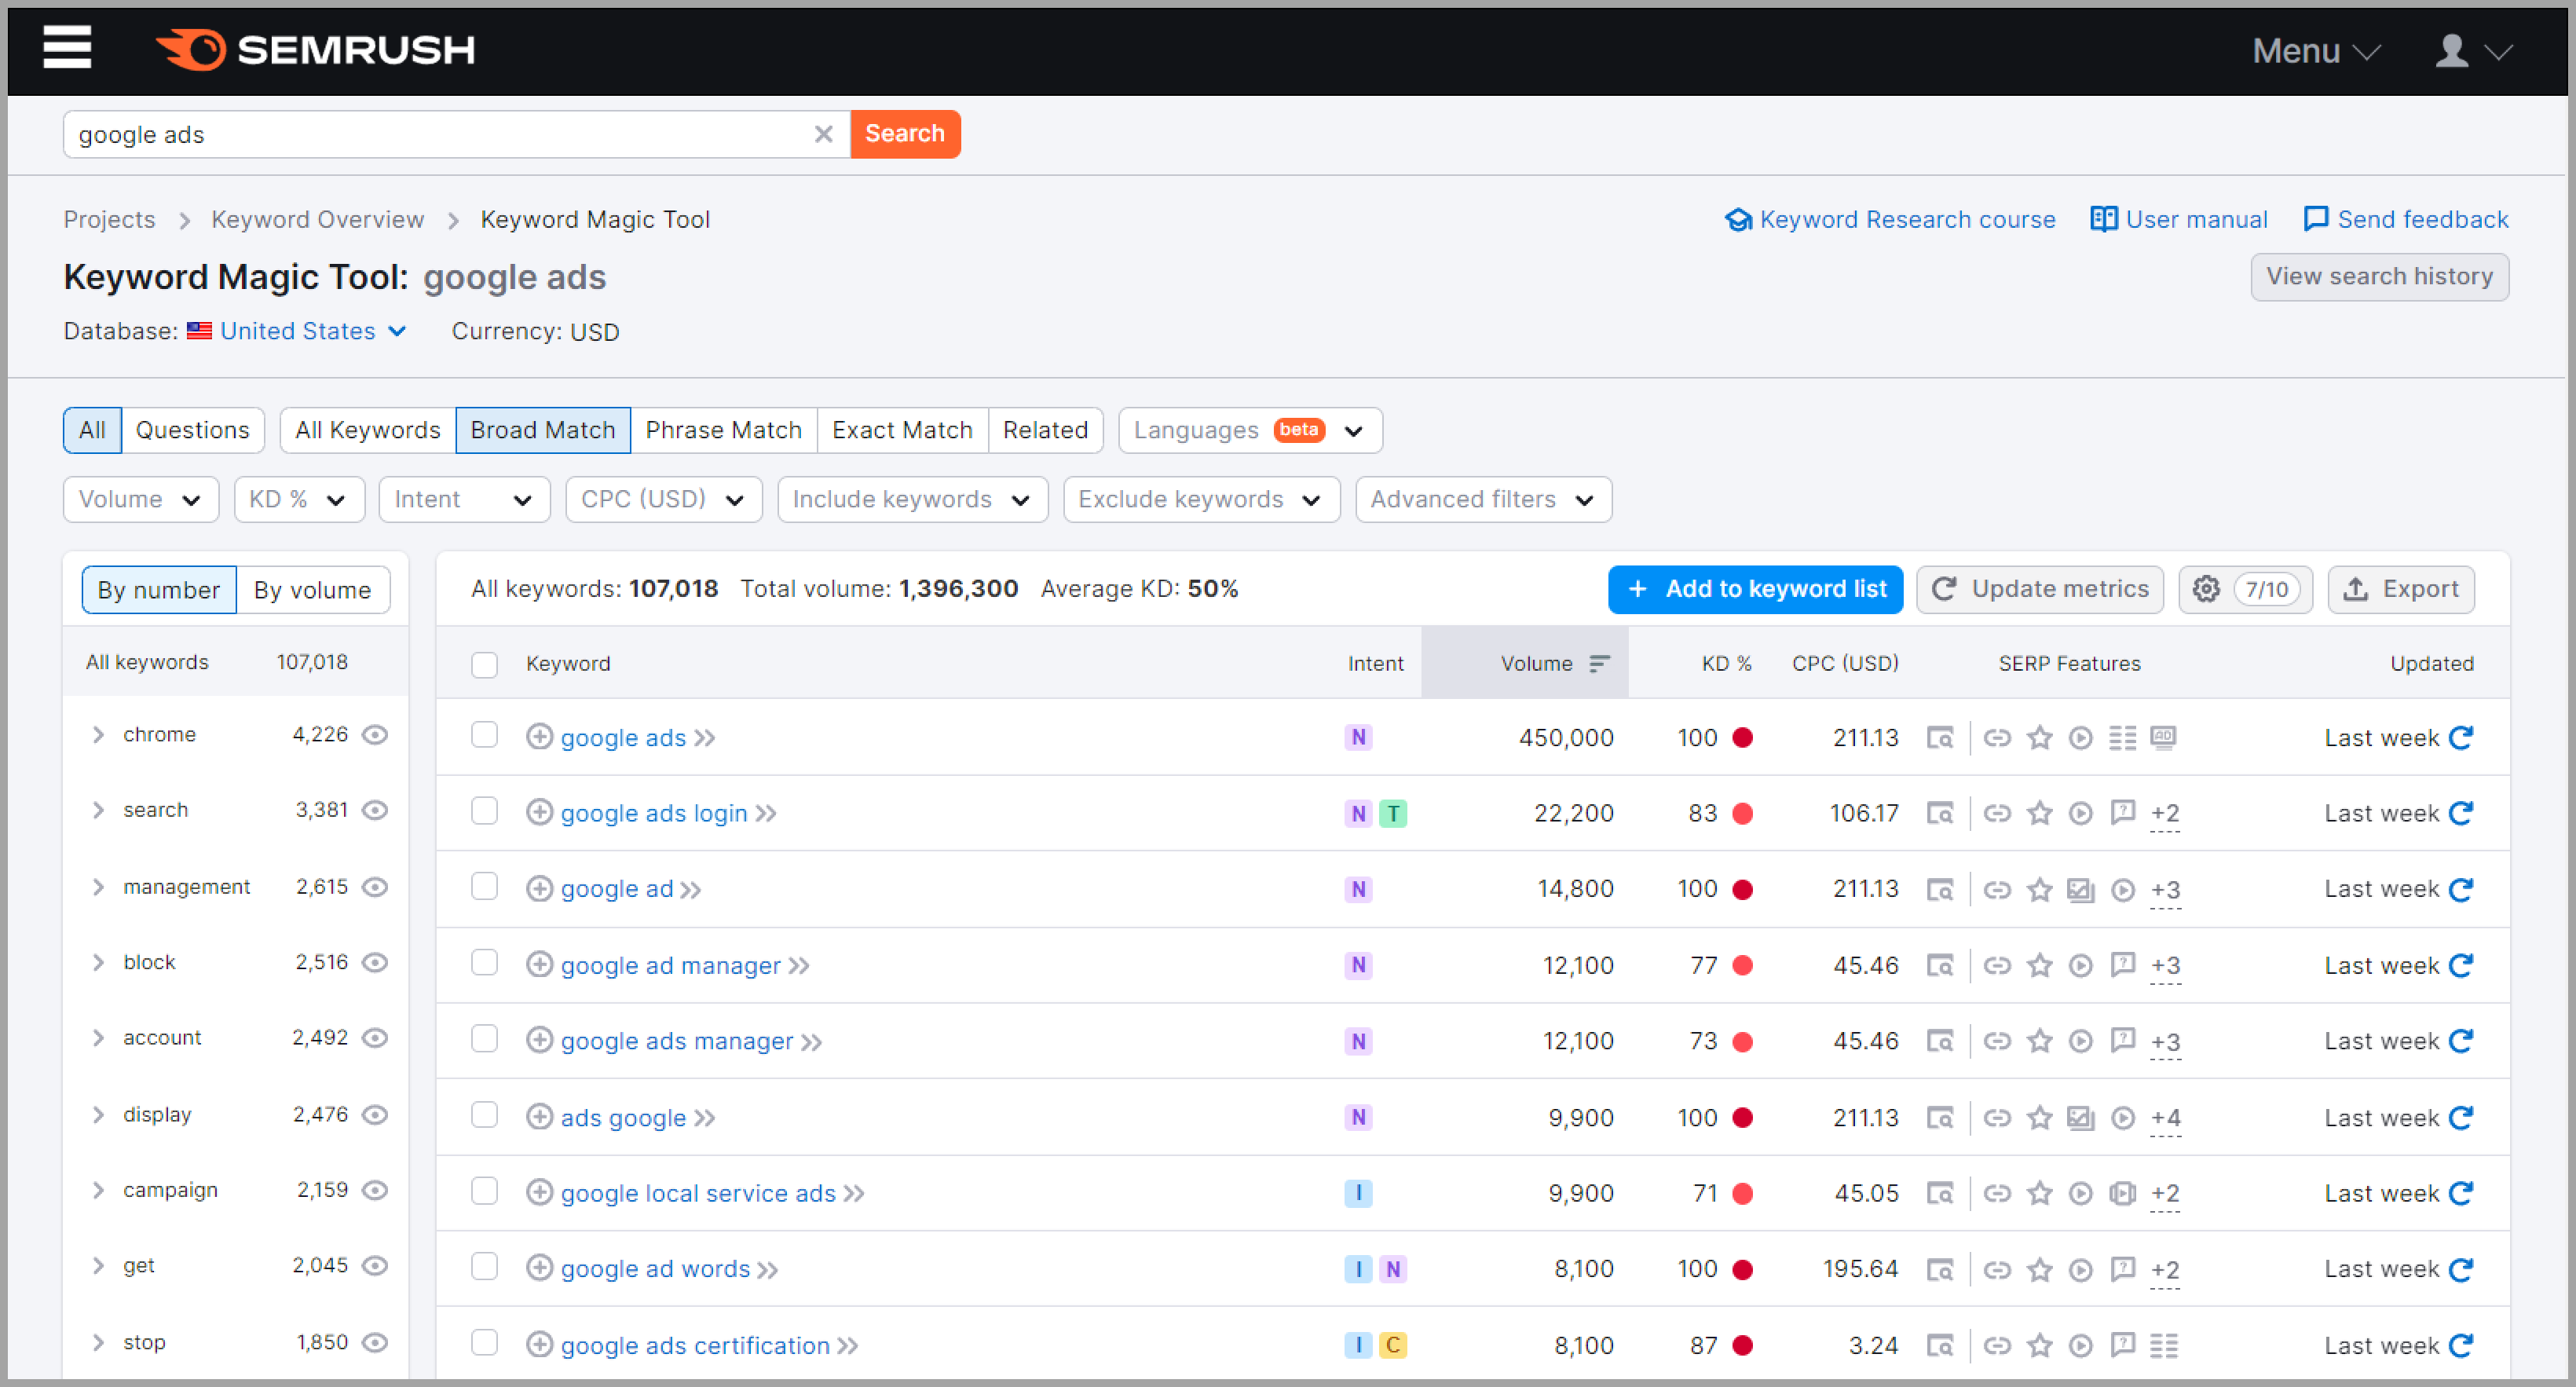The width and height of the screenshot is (2576, 1387).
Task: Open the Keyword Research course link
Action: (1890, 220)
